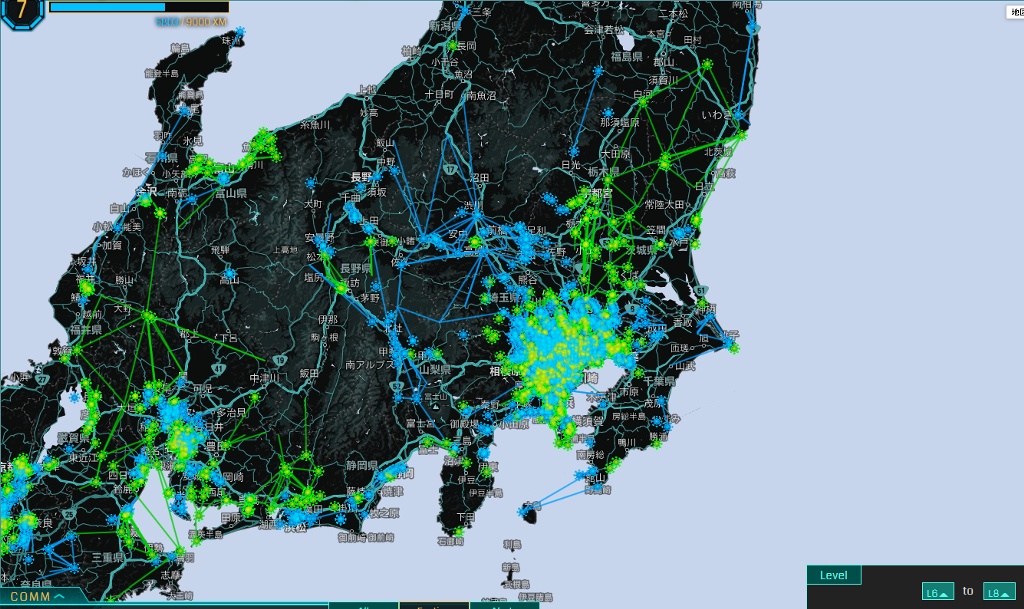Viewport: 1024px width, 609px height.
Task: Click the 常陸太田 city label
Action: (x=664, y=204)
